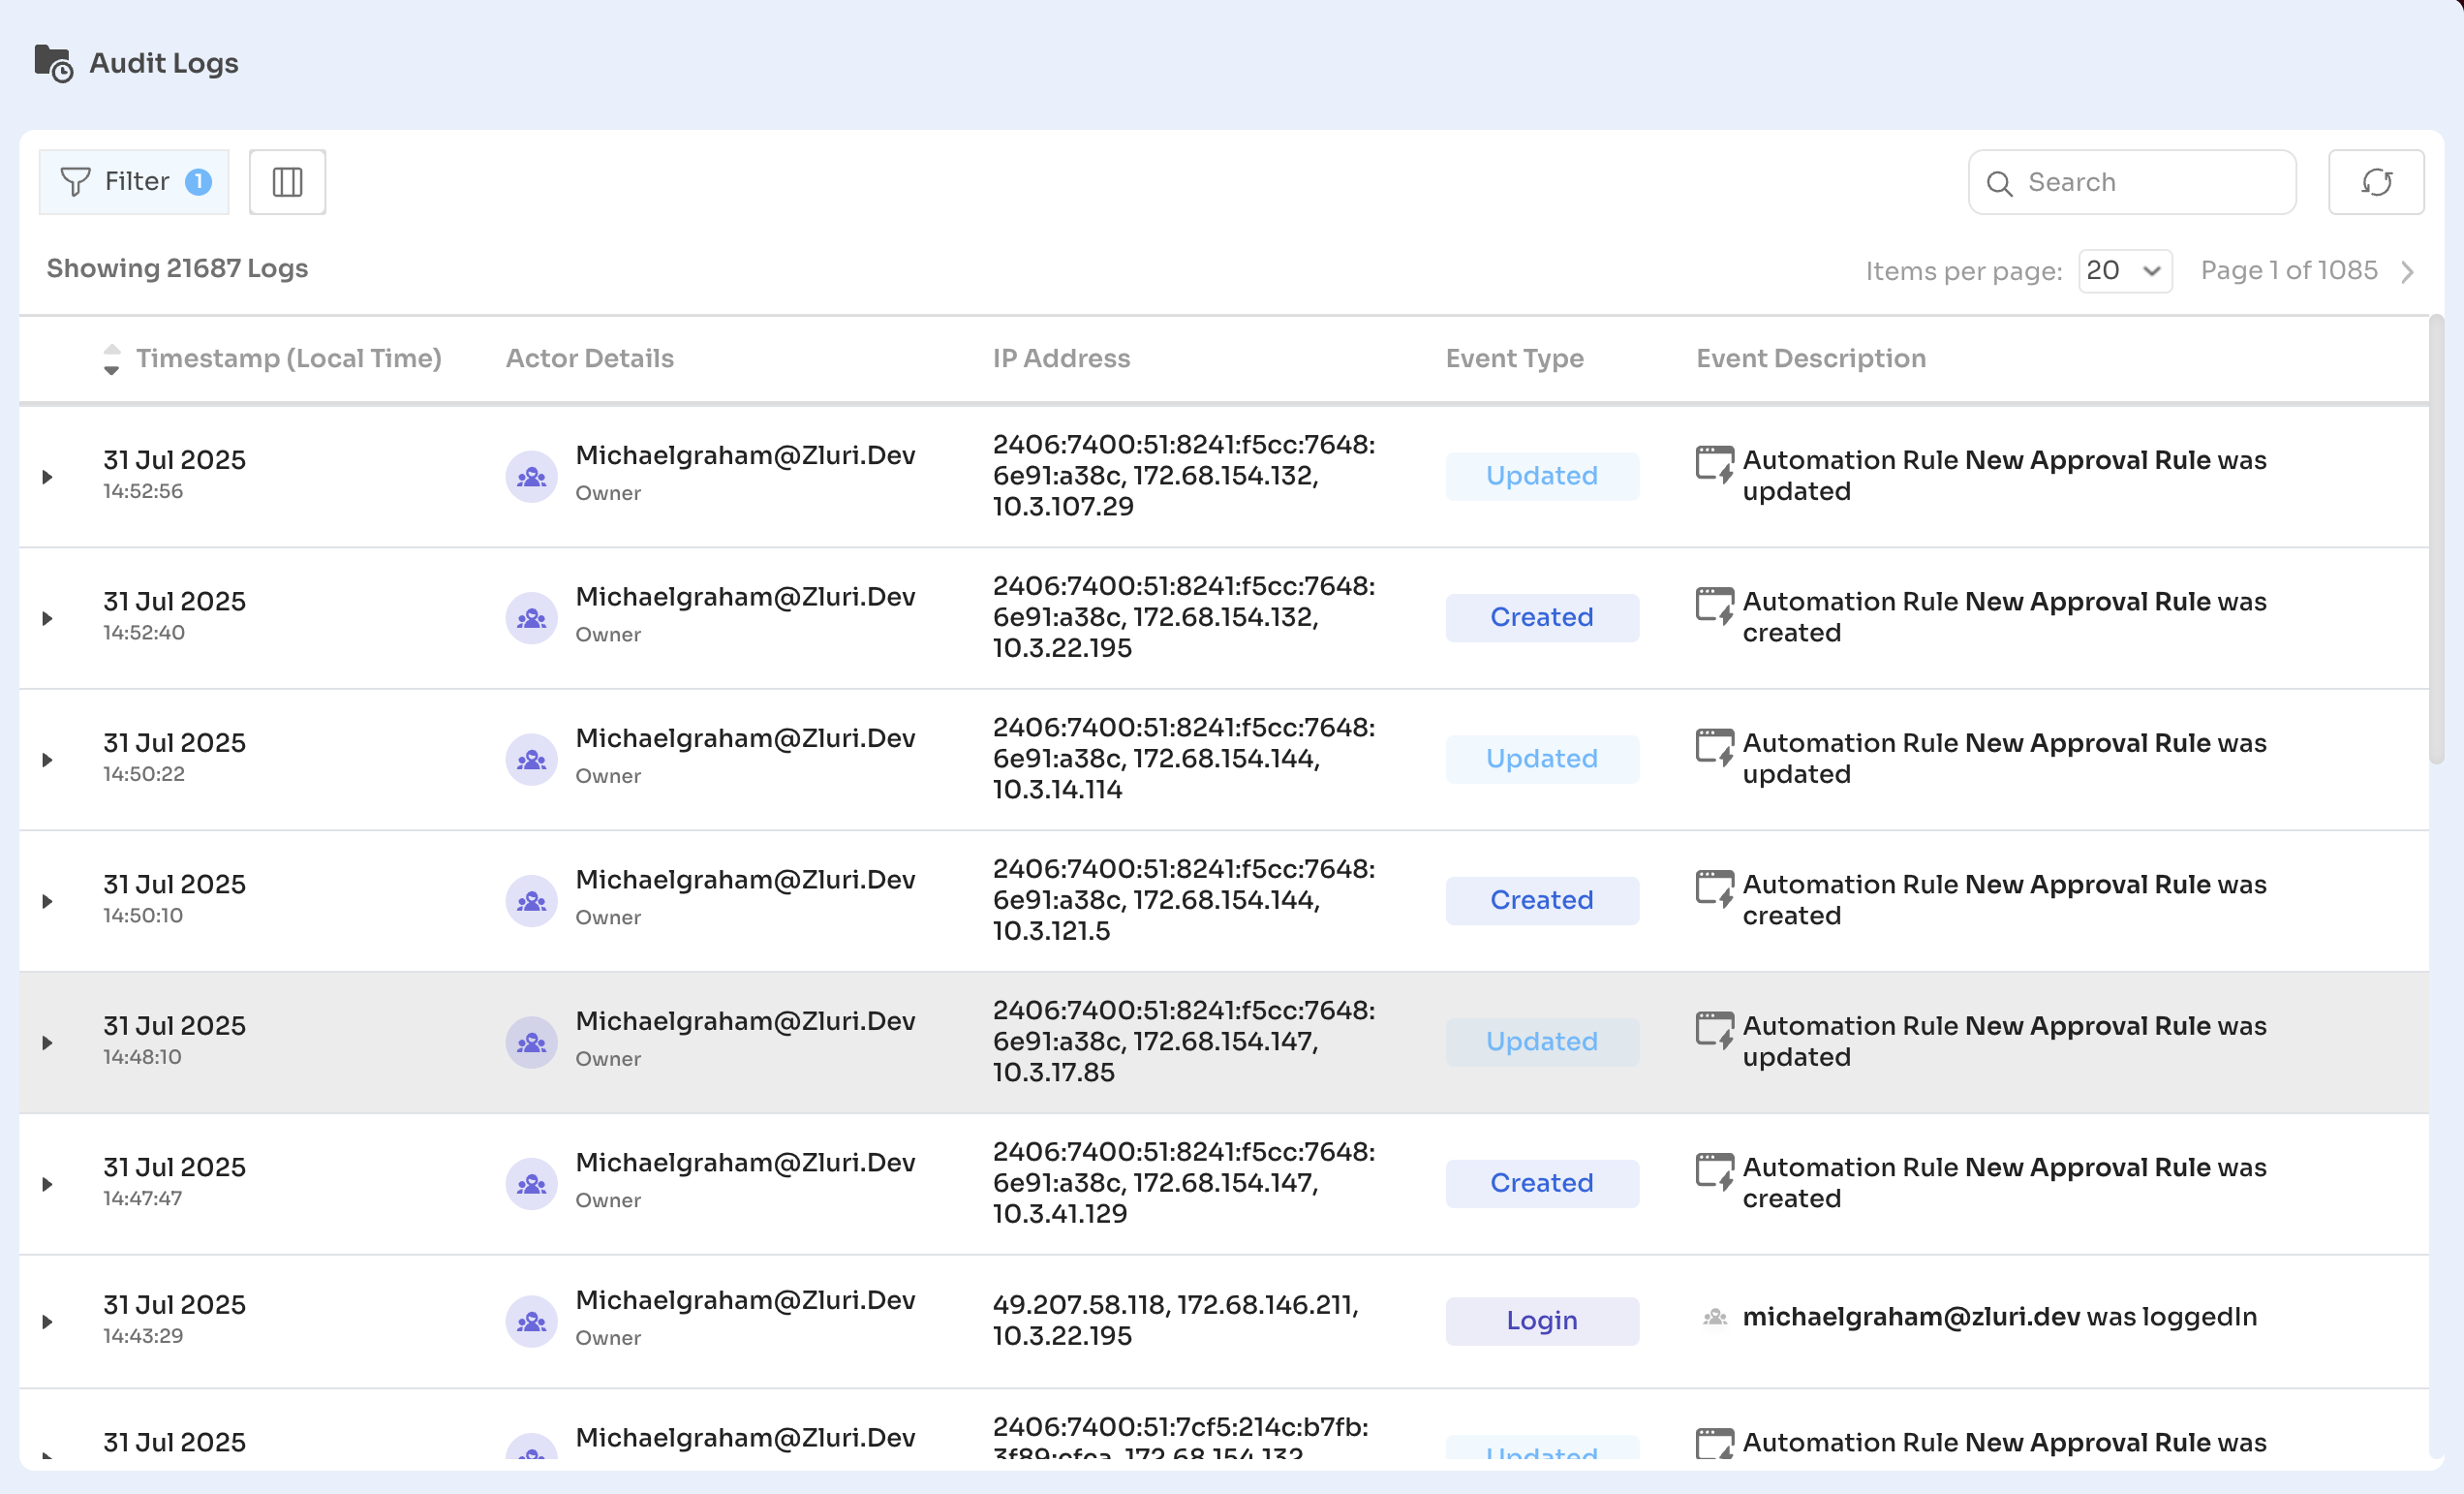Click the 14:47:47 row's created rule description
Screen dimensions: 2464x1494
point(2004,1183)
